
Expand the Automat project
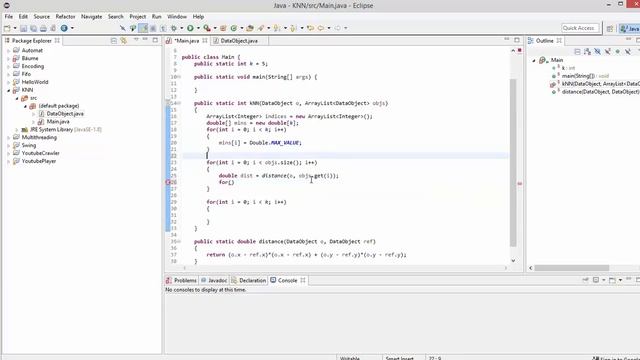[9, 51]
